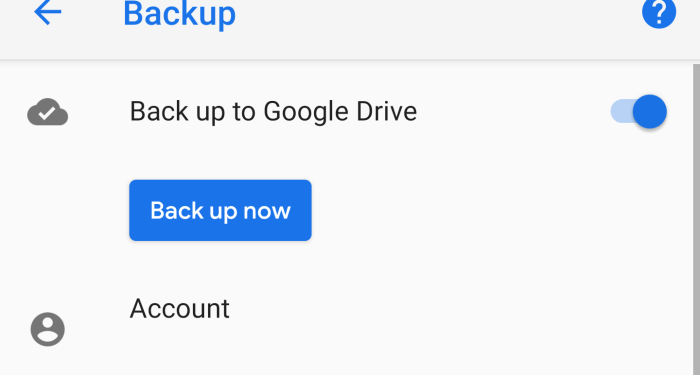Click the cloud with checkmark icon
Image resolution: width=700 pixels, height=375 pixels.
tap(48, 112)
